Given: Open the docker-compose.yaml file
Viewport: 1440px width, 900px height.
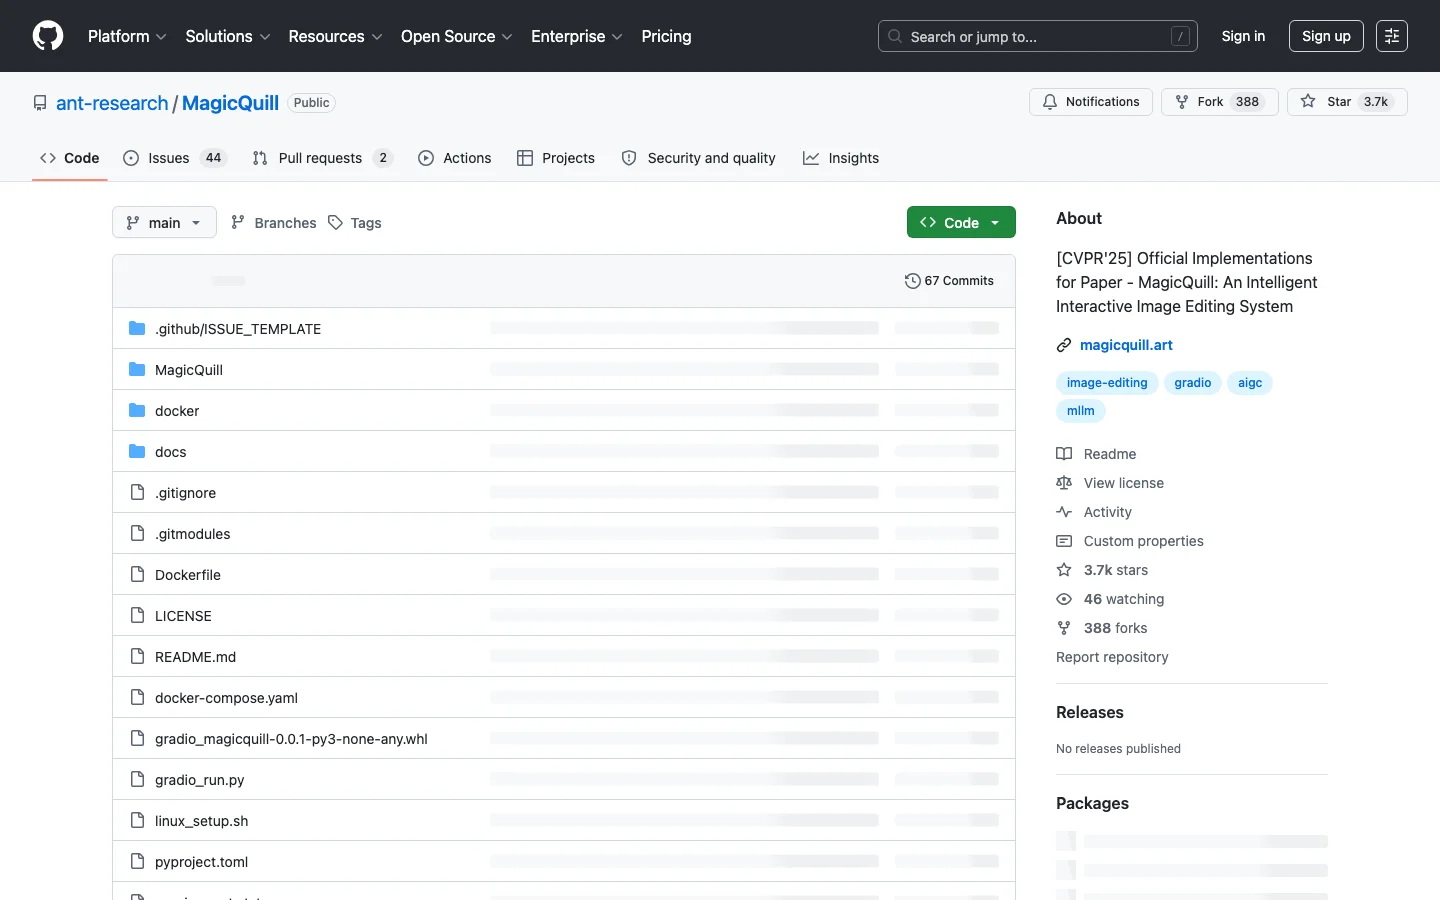Looking at the screenshot, I should pos(227,698).
